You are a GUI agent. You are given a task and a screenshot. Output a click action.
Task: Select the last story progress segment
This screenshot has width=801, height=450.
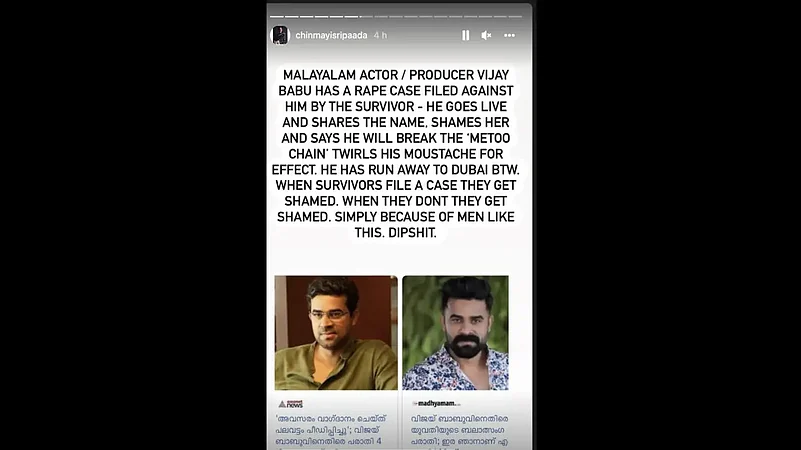515,16
